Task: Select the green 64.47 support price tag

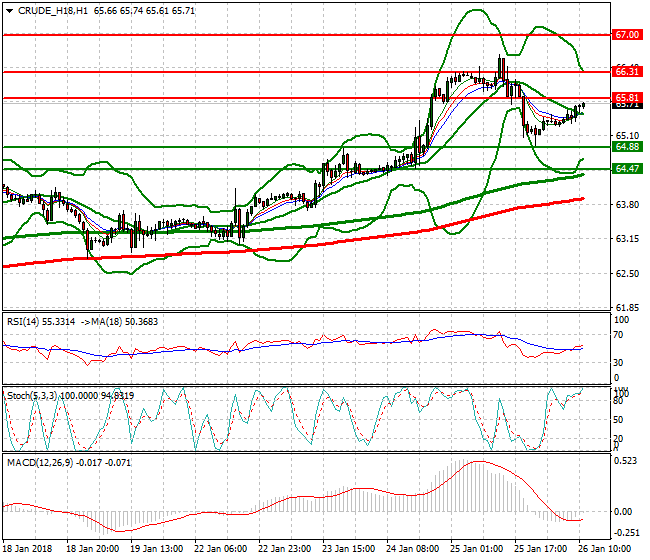Action: [628, 169]
